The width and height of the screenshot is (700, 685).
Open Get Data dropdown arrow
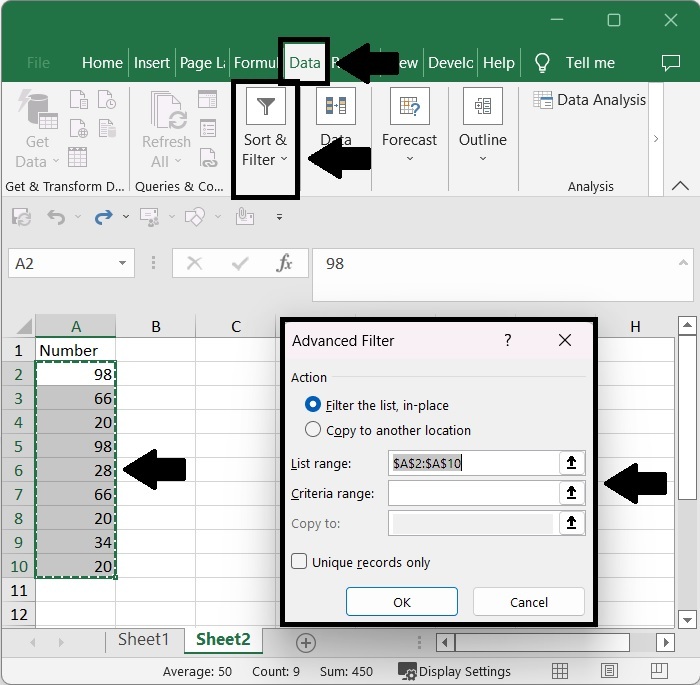56,161
